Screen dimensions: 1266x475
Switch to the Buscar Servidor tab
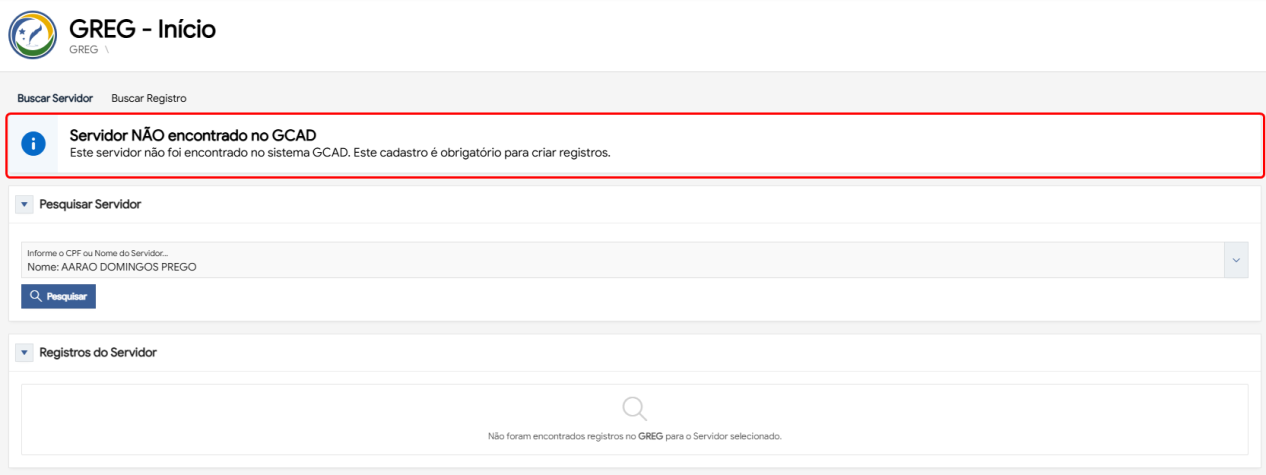pos(55,98)
